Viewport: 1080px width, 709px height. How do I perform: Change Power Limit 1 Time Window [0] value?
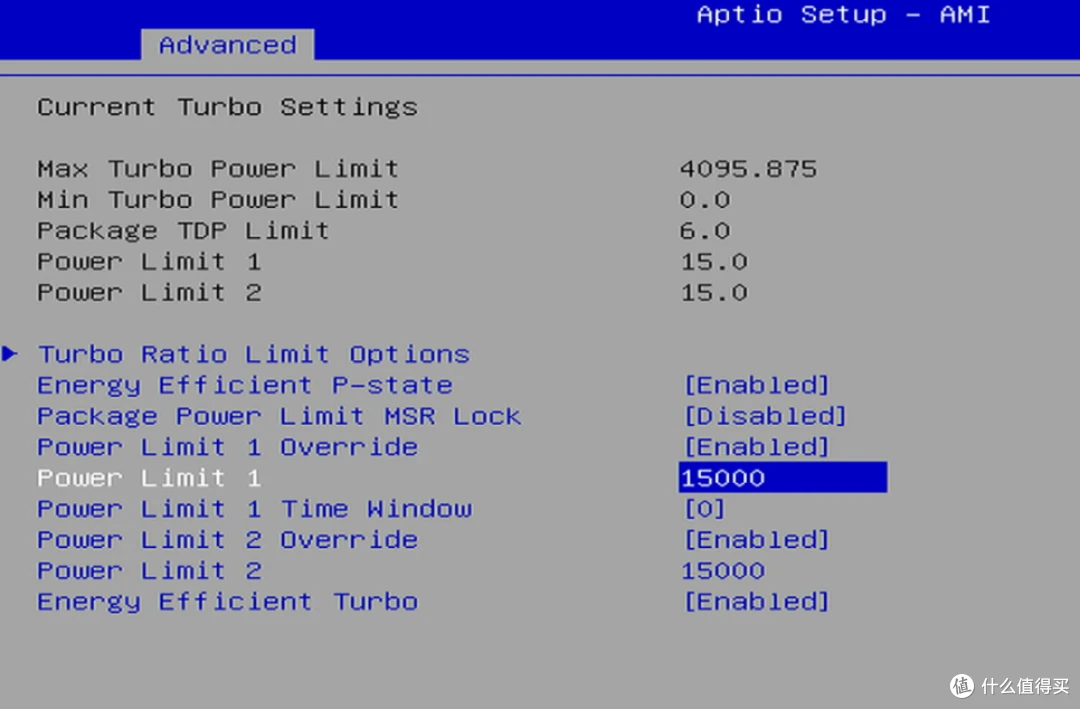(704, 509)
